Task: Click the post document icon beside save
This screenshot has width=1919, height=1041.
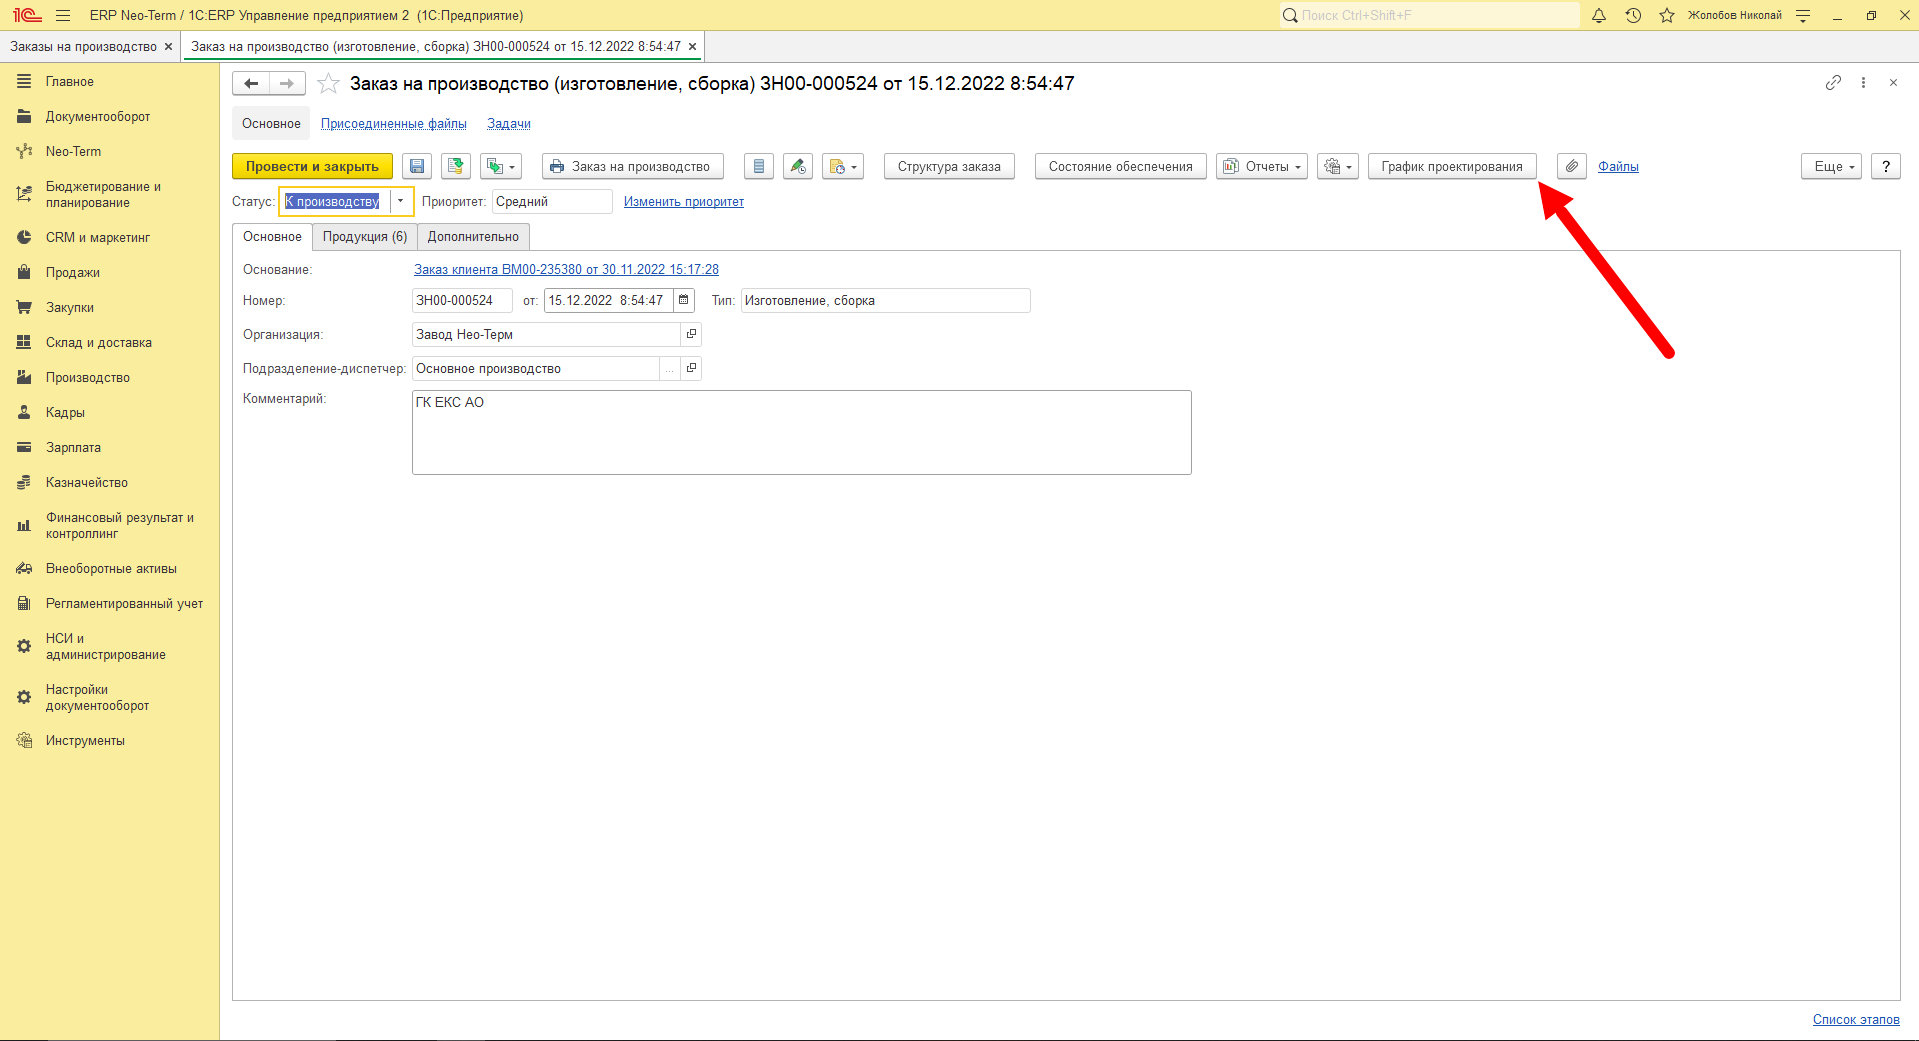Action: (x=456, y=167)
